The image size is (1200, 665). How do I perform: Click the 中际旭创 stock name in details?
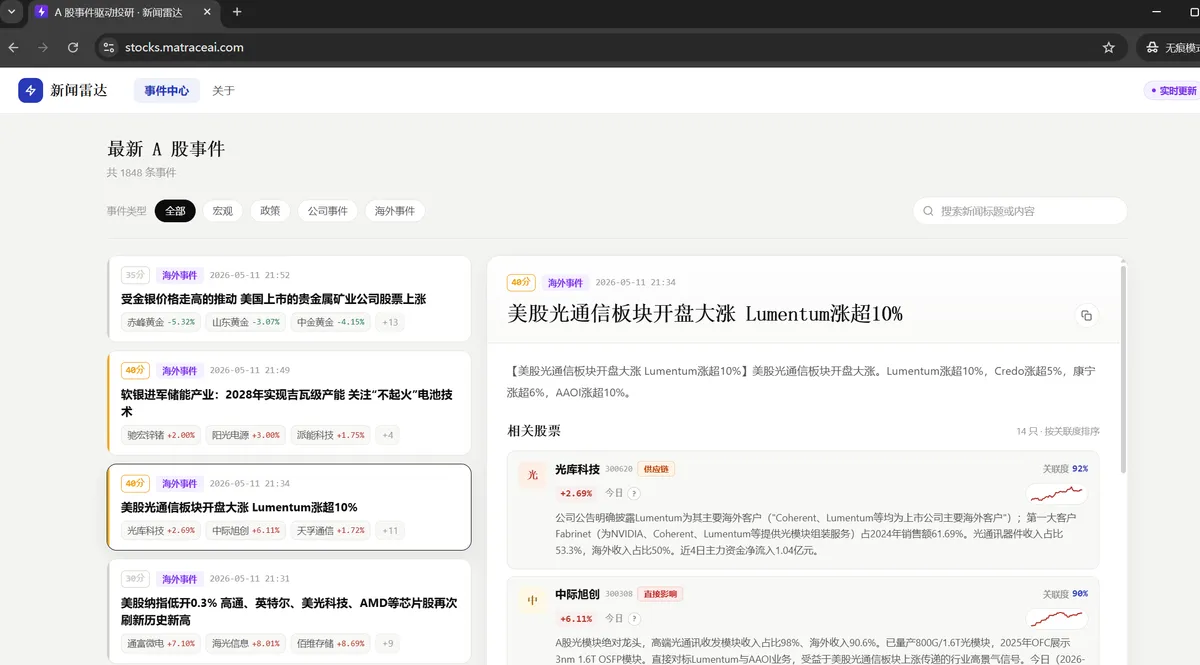577,594
